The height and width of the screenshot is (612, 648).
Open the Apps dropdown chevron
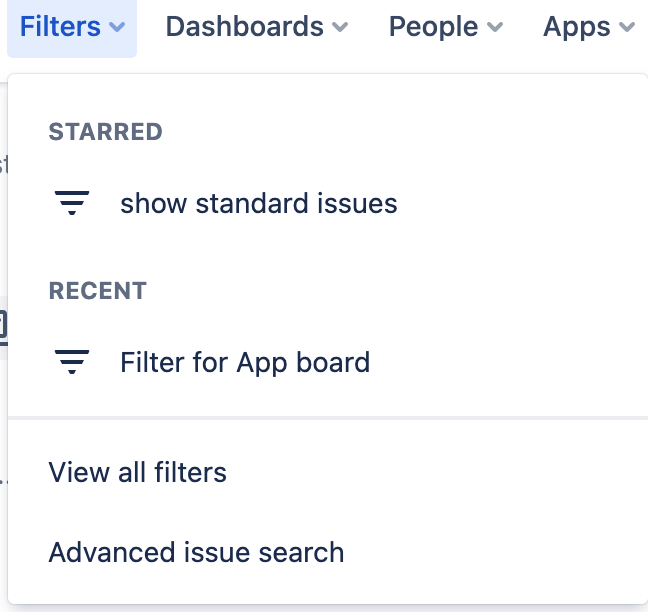pos(627,28)
